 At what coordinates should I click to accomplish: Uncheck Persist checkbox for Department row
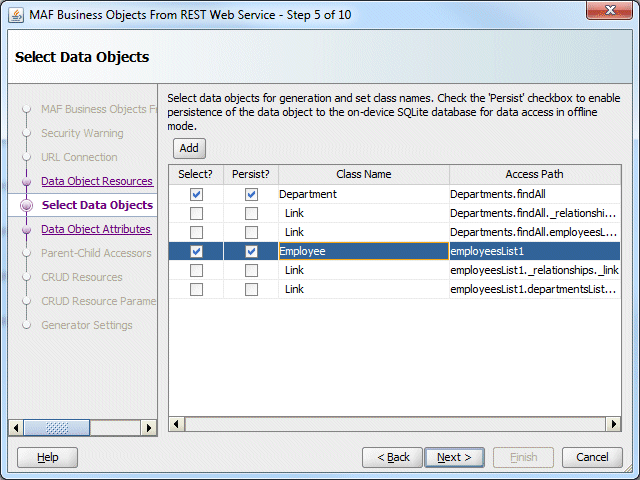[x=251, y=194]
